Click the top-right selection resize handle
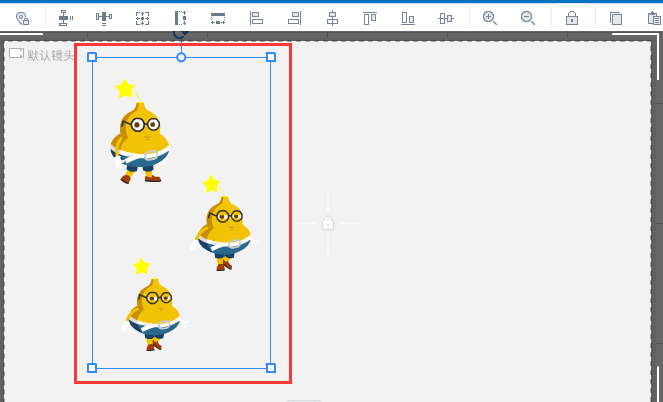Viewport: 663px width, 402px height. (x=271, y=57)
